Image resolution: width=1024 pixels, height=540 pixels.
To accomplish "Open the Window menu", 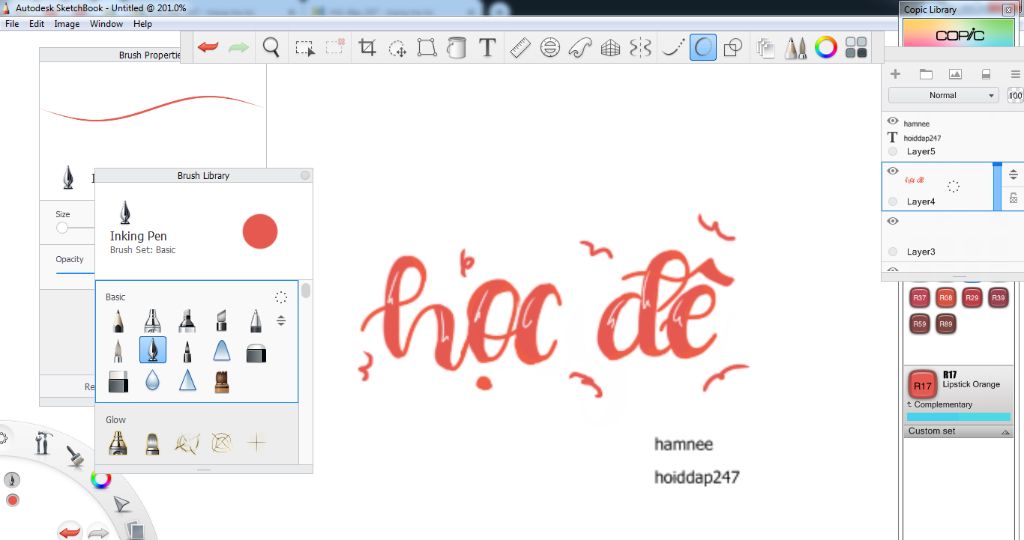I will (x=106, y=24).
